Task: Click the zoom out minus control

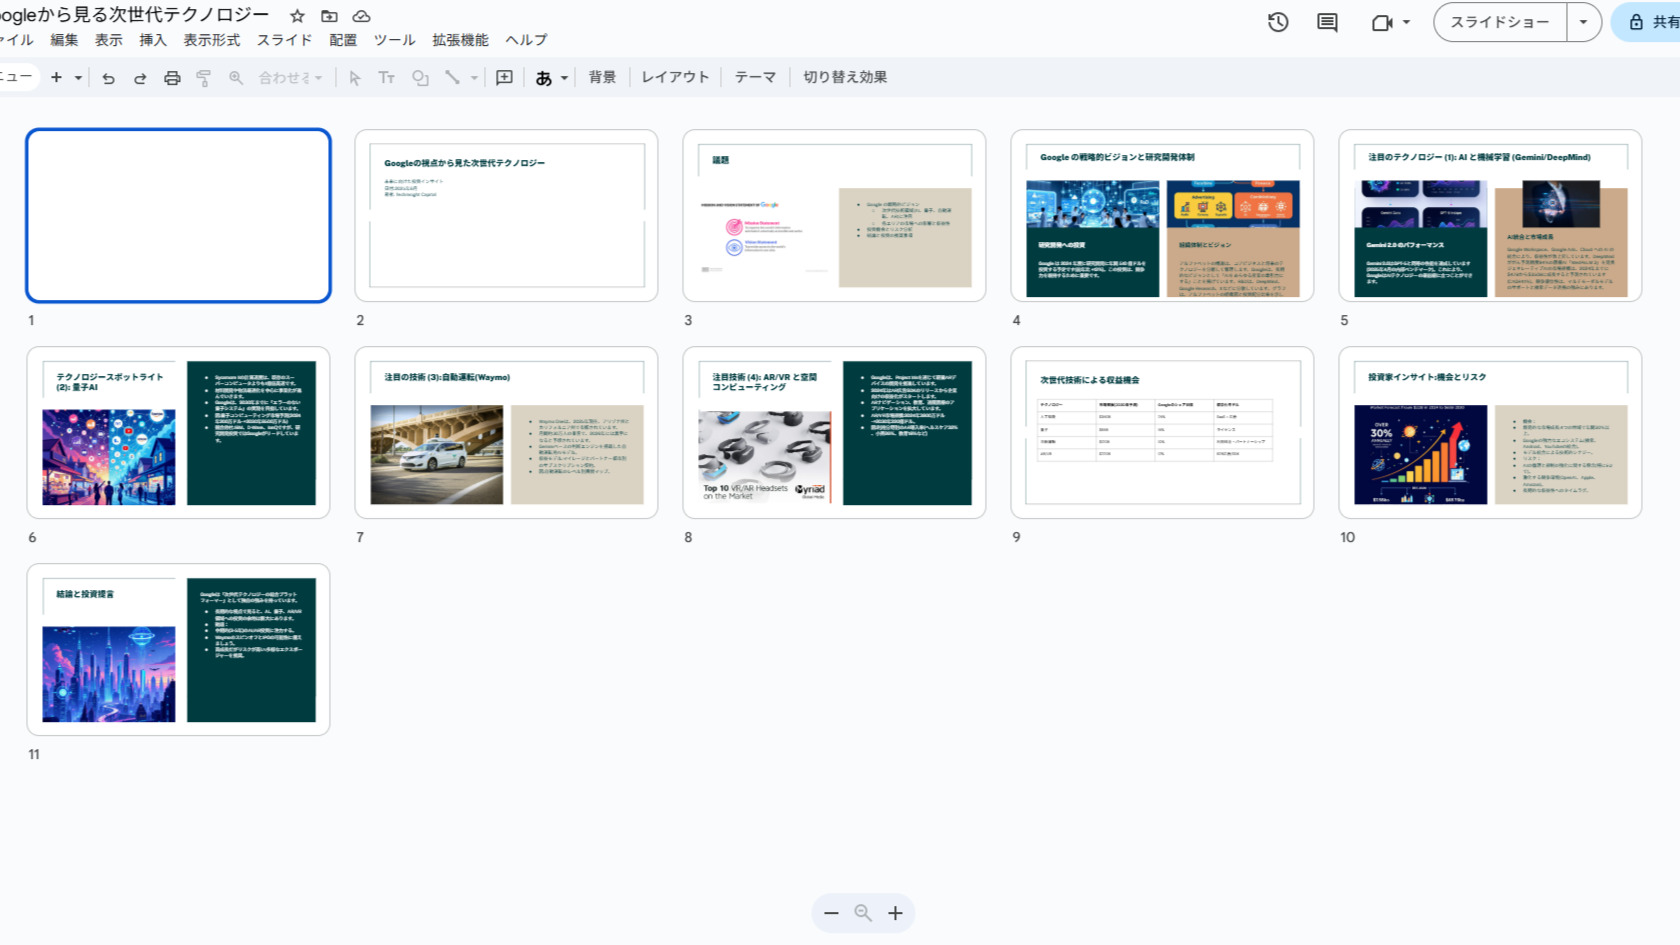Action: click(830, 913)
